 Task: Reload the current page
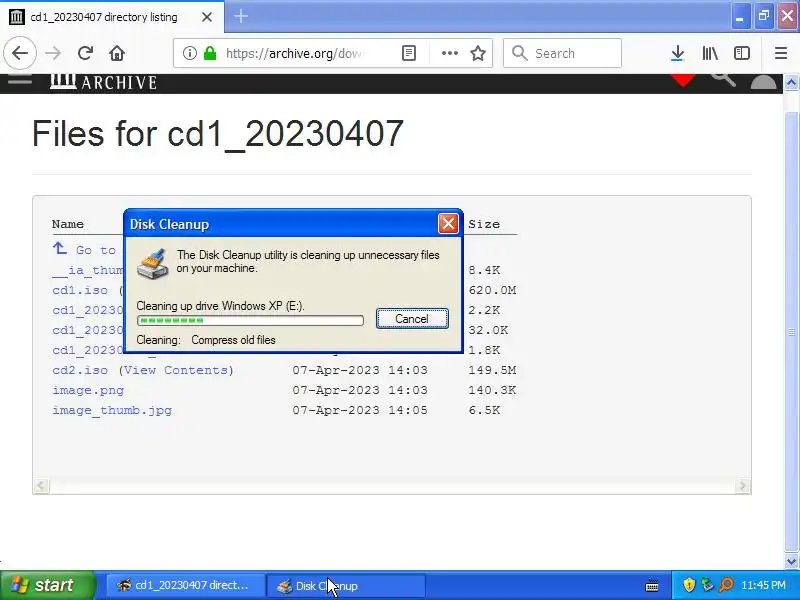pos(85,53)
